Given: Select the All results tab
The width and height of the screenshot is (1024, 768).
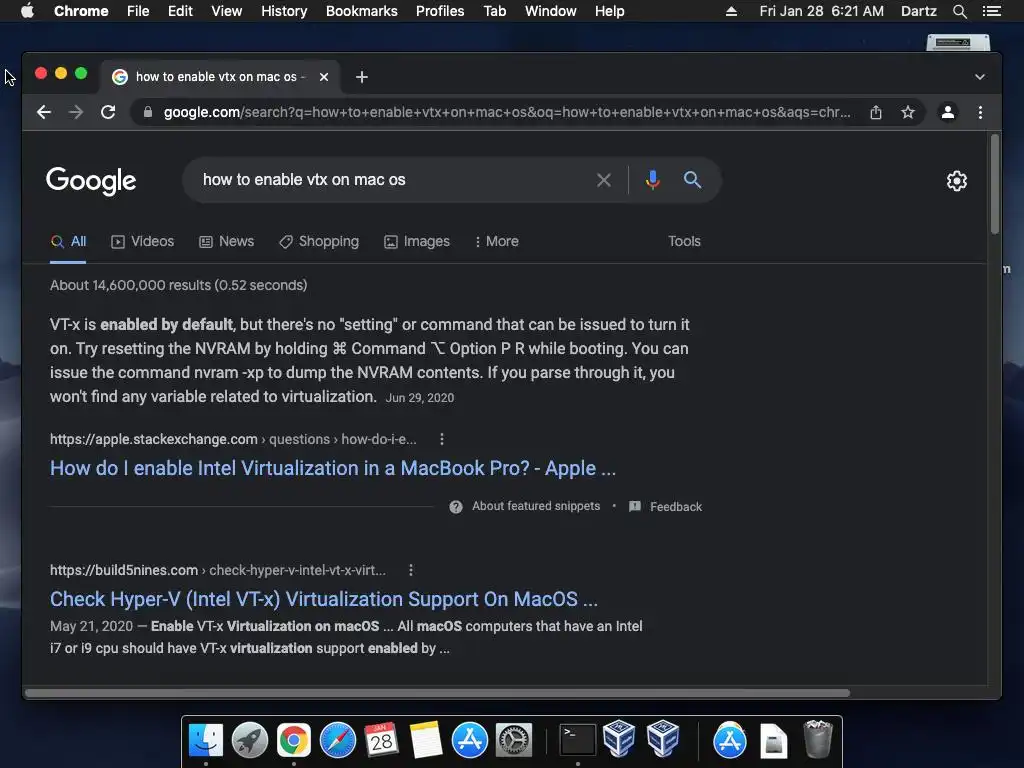Looking at the screenshot, I should (x=69, y=242).
